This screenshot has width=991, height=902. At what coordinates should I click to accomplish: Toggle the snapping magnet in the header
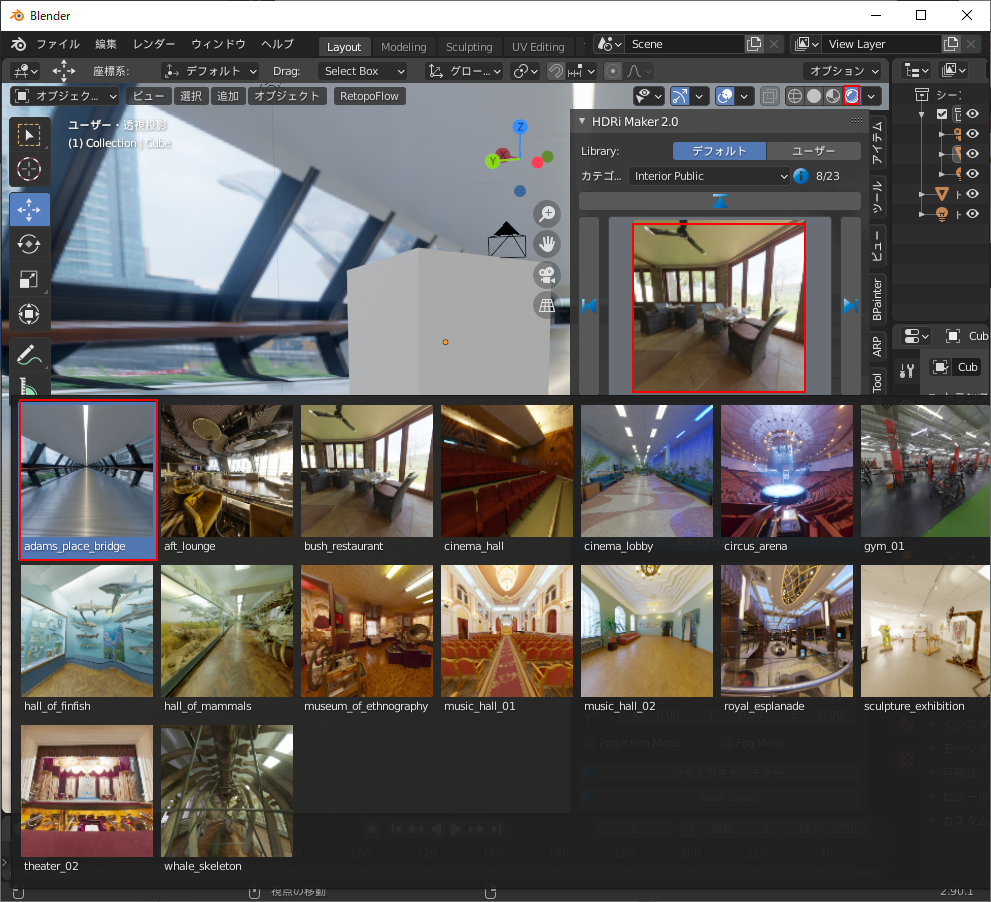556,70
